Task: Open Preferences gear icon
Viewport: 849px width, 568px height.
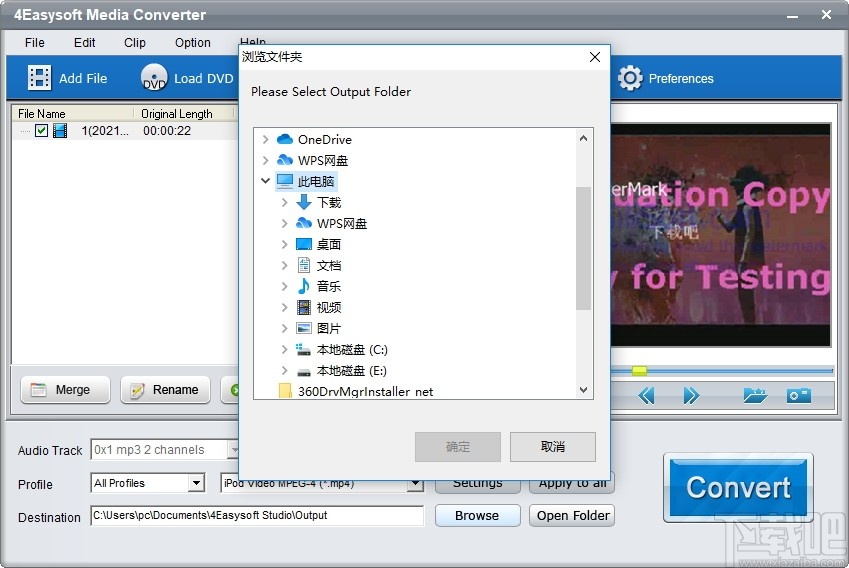Action: [x=630, y=79]
